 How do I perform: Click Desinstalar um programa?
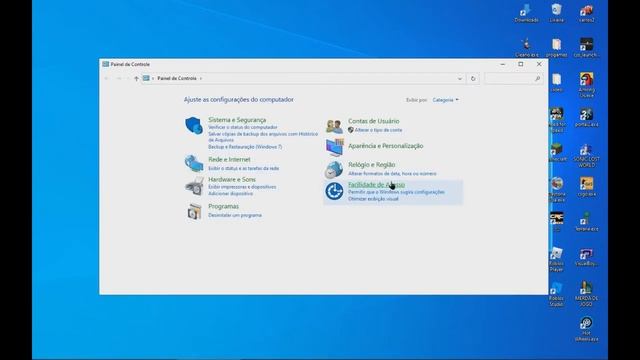235,216
